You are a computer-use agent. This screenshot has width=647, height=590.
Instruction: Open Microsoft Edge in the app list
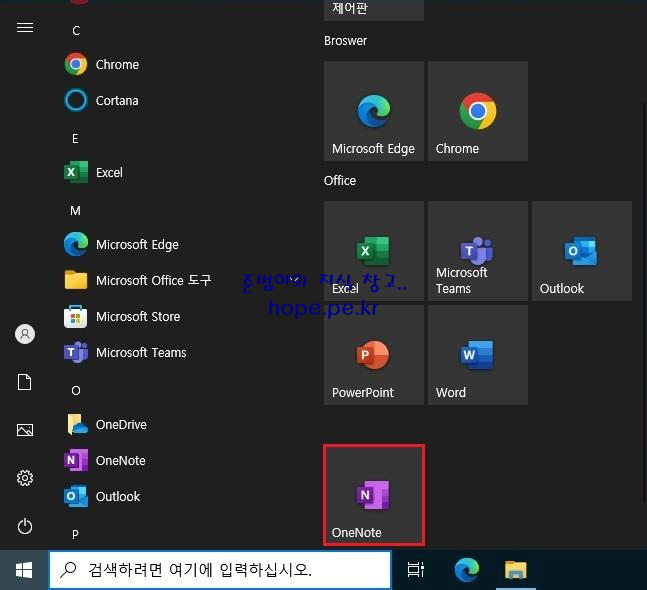pyautogui.click(x=121, y=244)
